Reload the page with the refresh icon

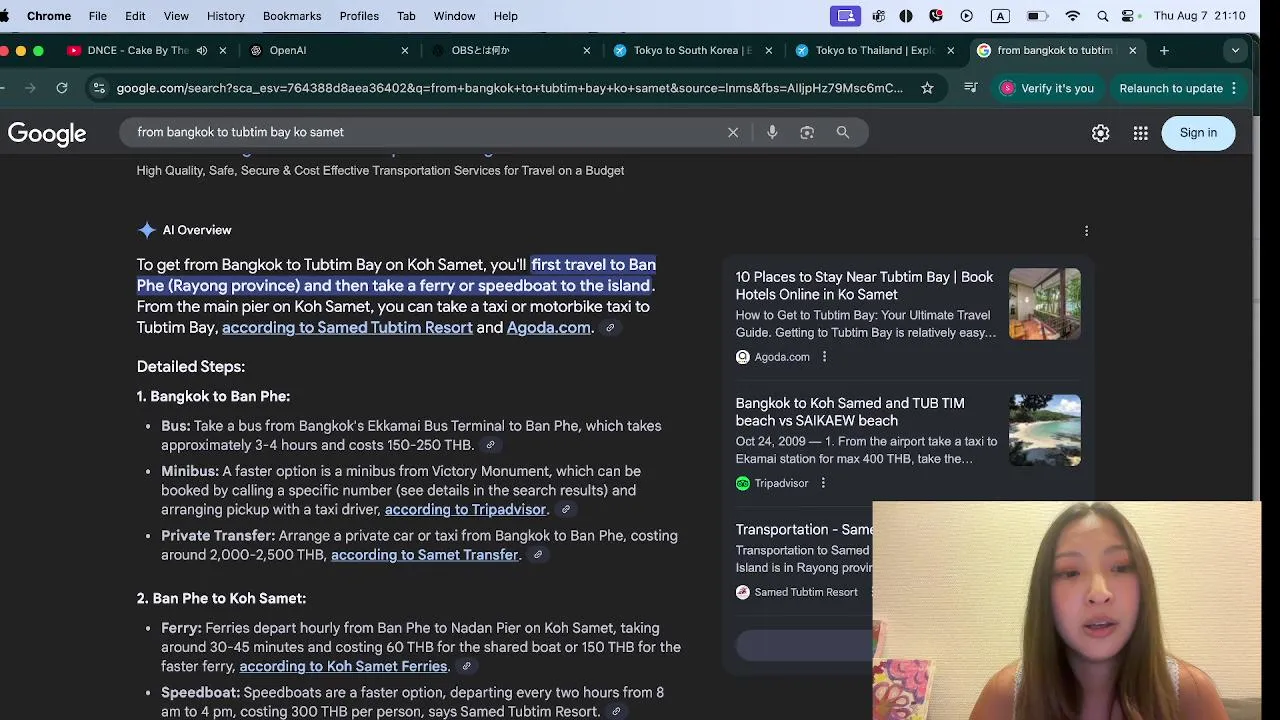pos(62,88)
